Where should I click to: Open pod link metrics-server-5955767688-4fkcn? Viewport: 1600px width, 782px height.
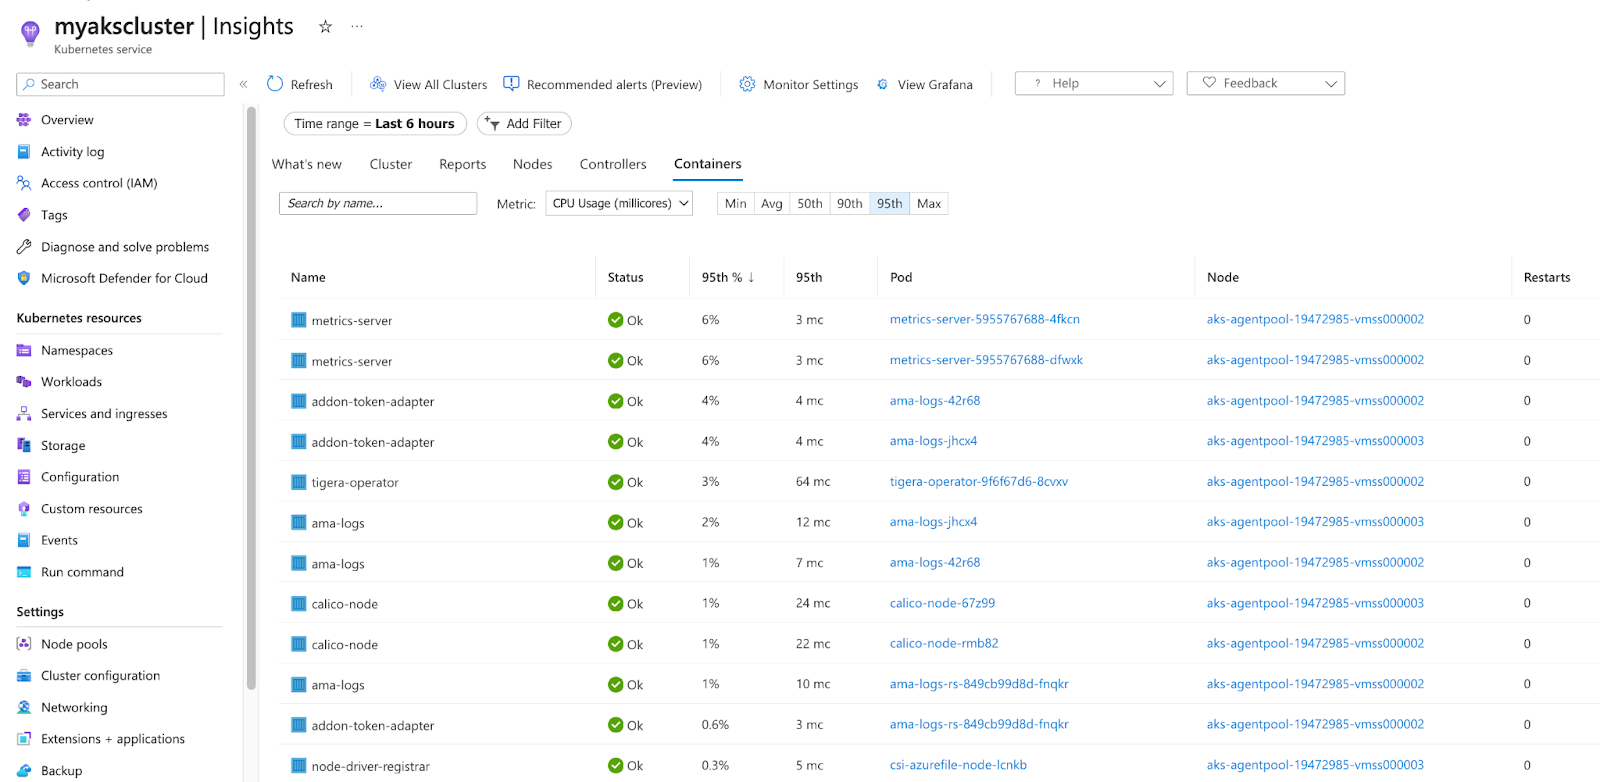coord(985,320)
